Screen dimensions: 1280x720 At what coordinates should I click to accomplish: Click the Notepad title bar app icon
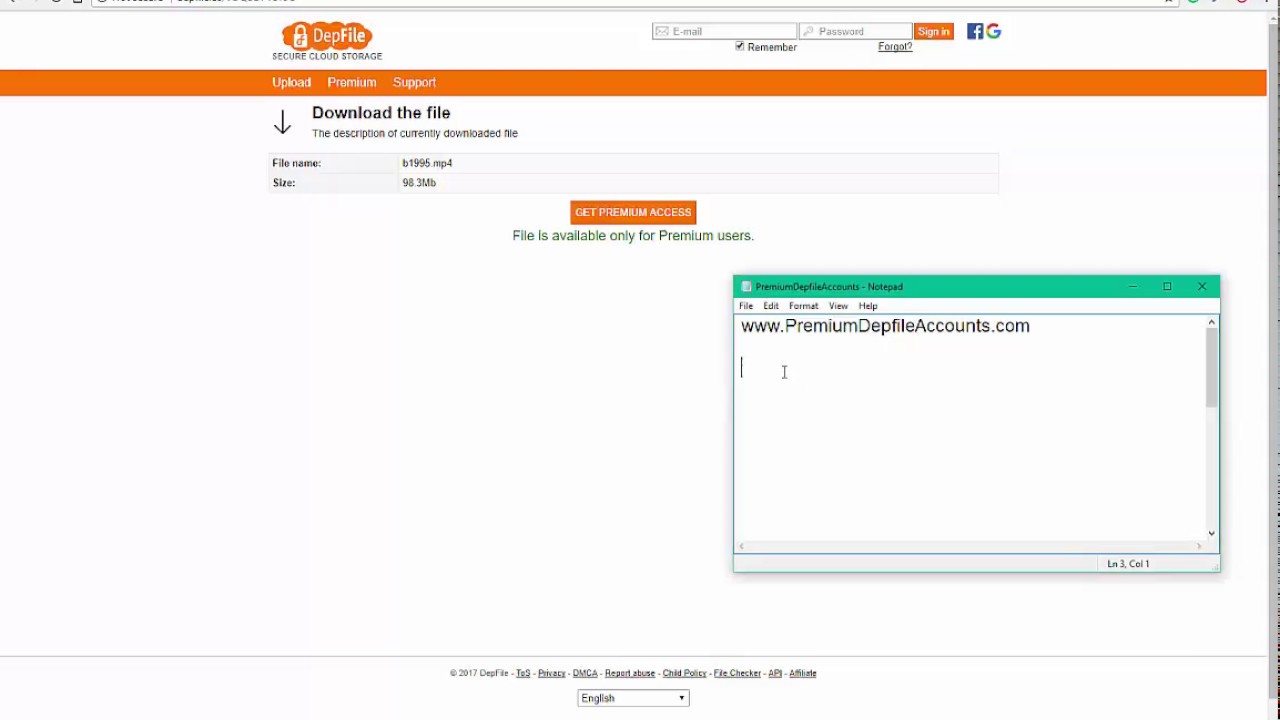[746, 287]
